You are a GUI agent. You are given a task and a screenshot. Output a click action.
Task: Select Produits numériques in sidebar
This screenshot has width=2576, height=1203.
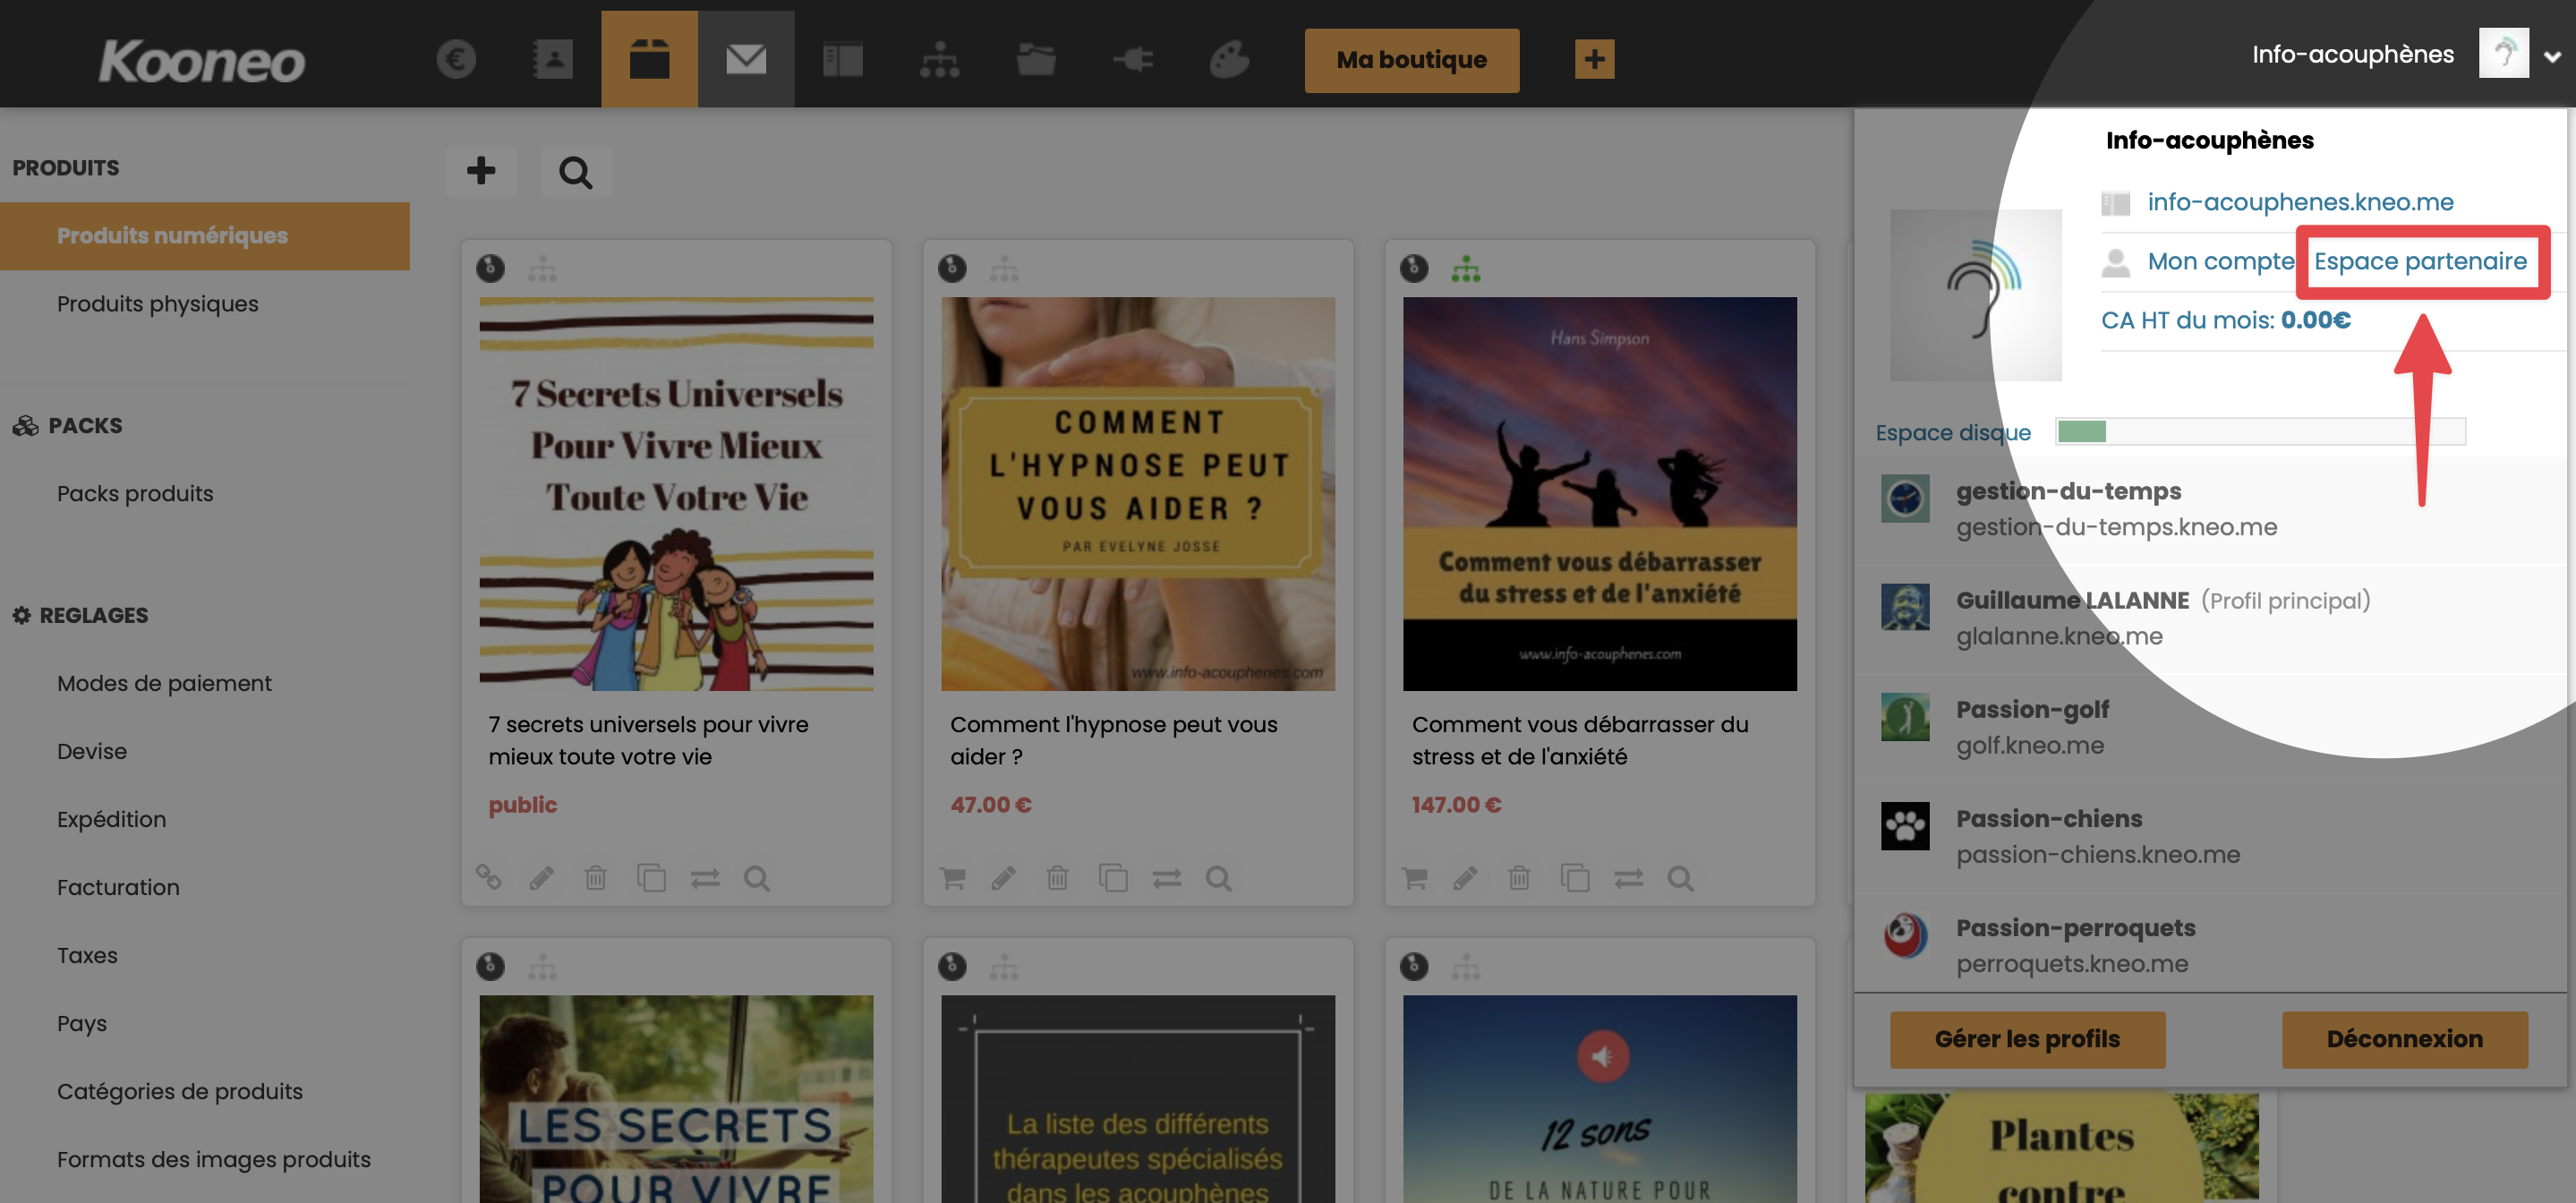pos(205,236)
